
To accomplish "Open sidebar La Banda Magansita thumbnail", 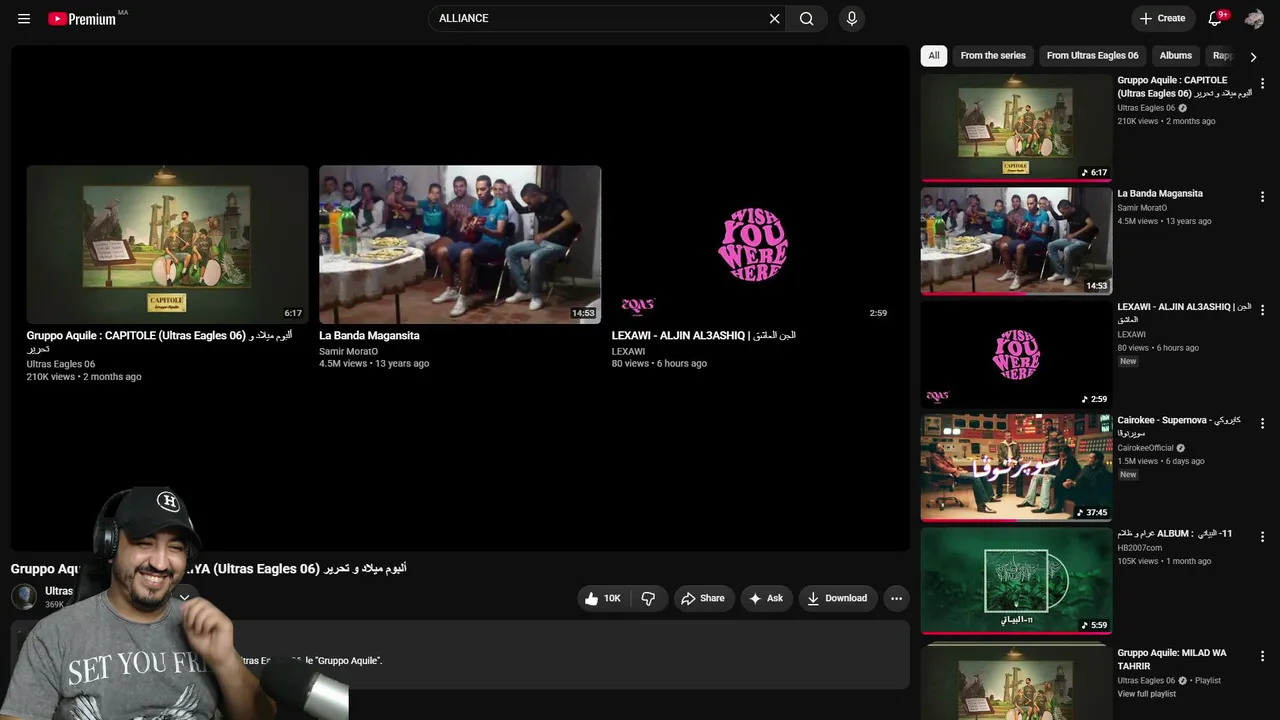I will 1016,241.
